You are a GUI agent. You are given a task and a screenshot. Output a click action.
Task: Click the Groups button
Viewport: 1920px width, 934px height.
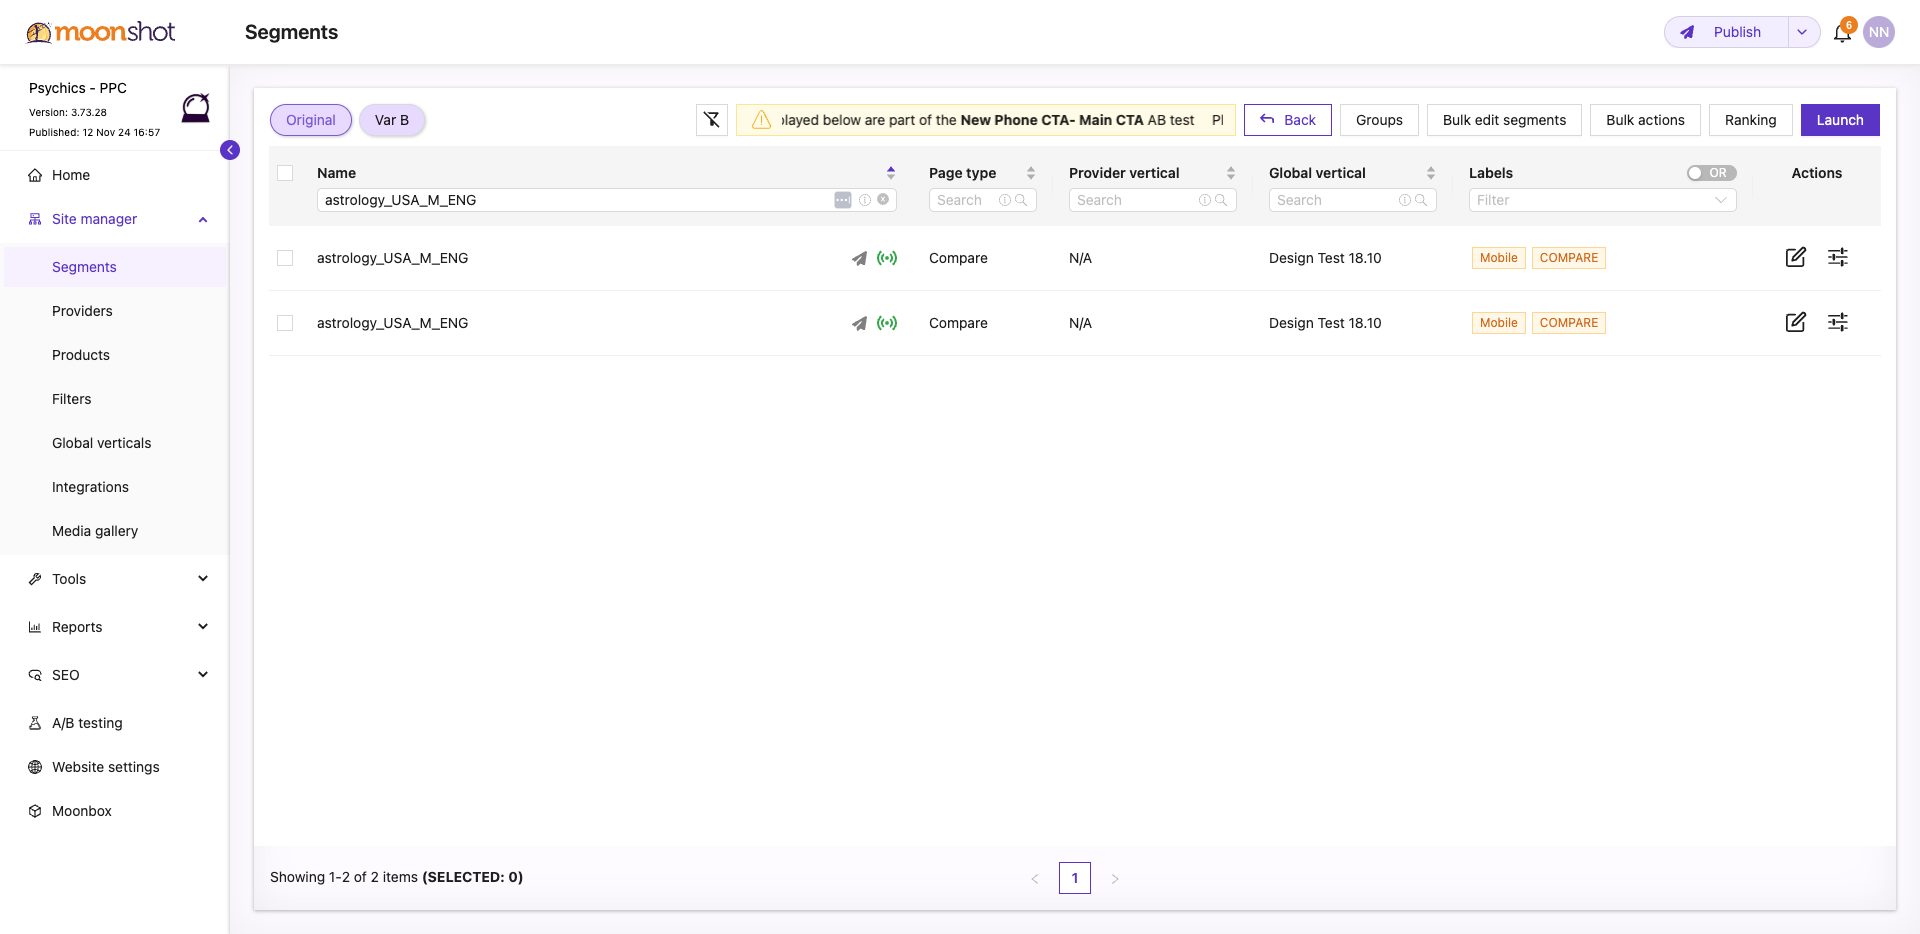(1379, 120)
